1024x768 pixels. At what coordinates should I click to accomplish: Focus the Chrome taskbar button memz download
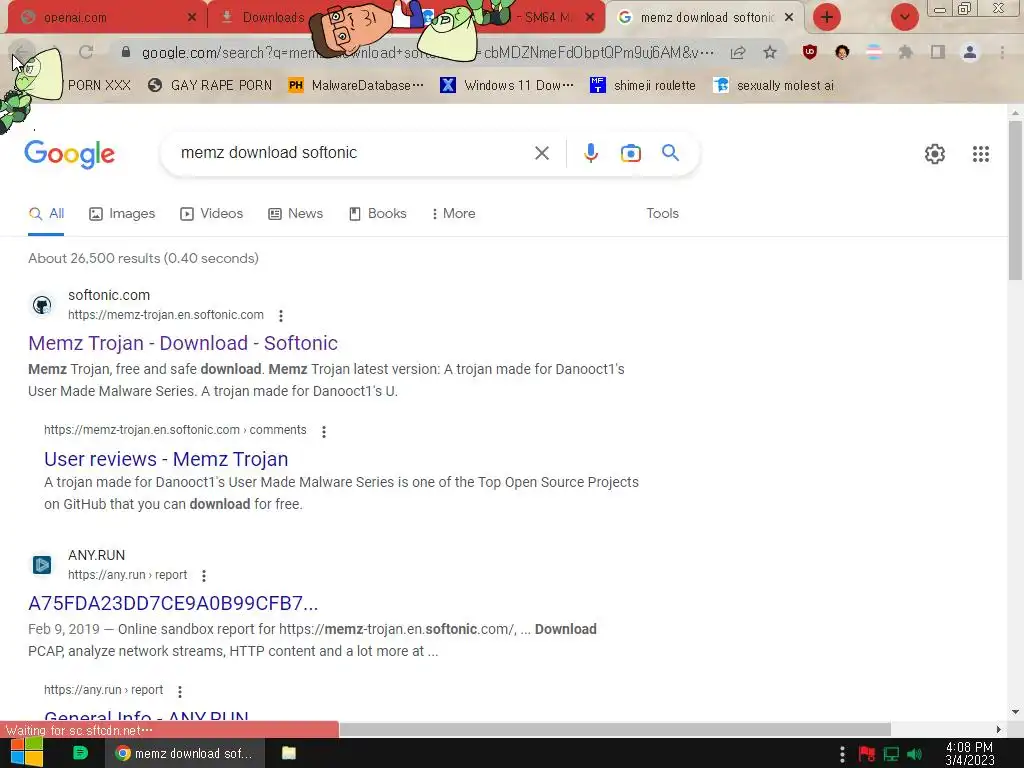click(185, 753)
